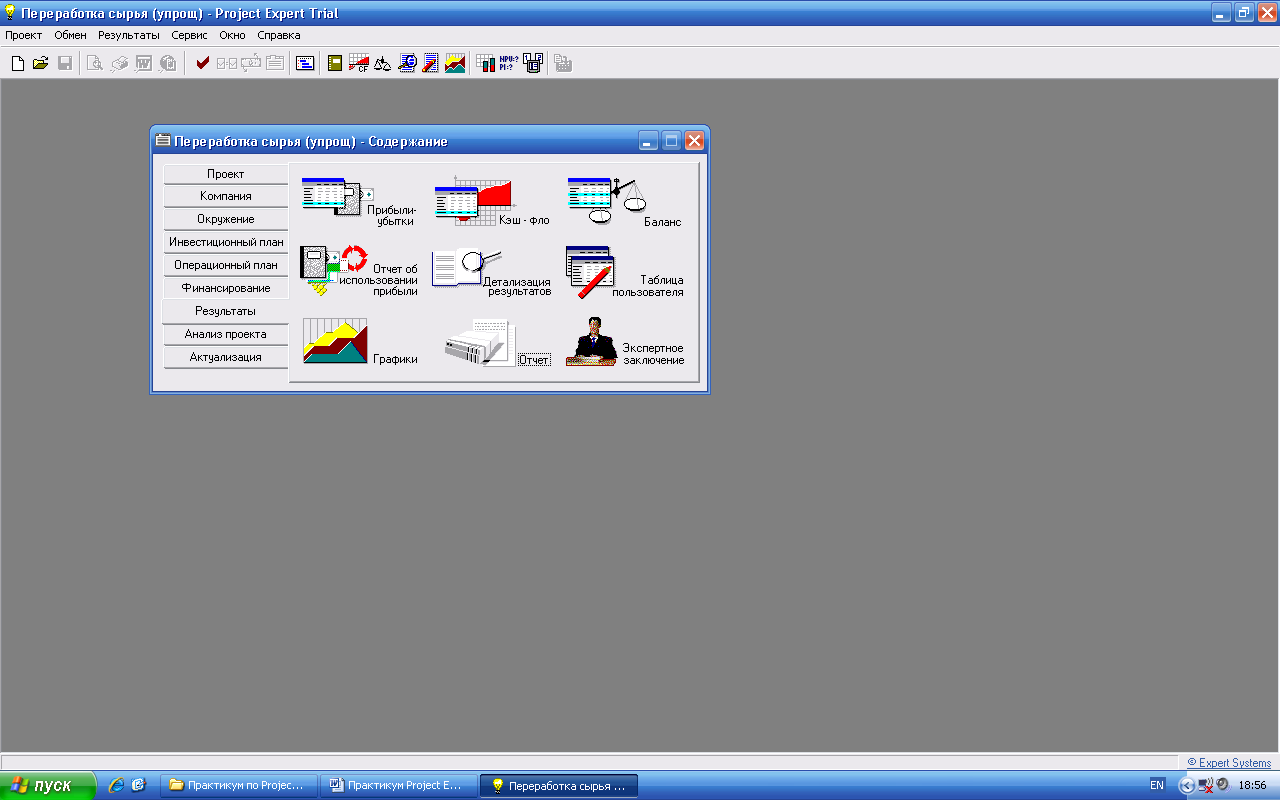This screenshot has height=800, width=1280.
Task: Click the magnifier details toolbar icon
Action: [407, 63]
